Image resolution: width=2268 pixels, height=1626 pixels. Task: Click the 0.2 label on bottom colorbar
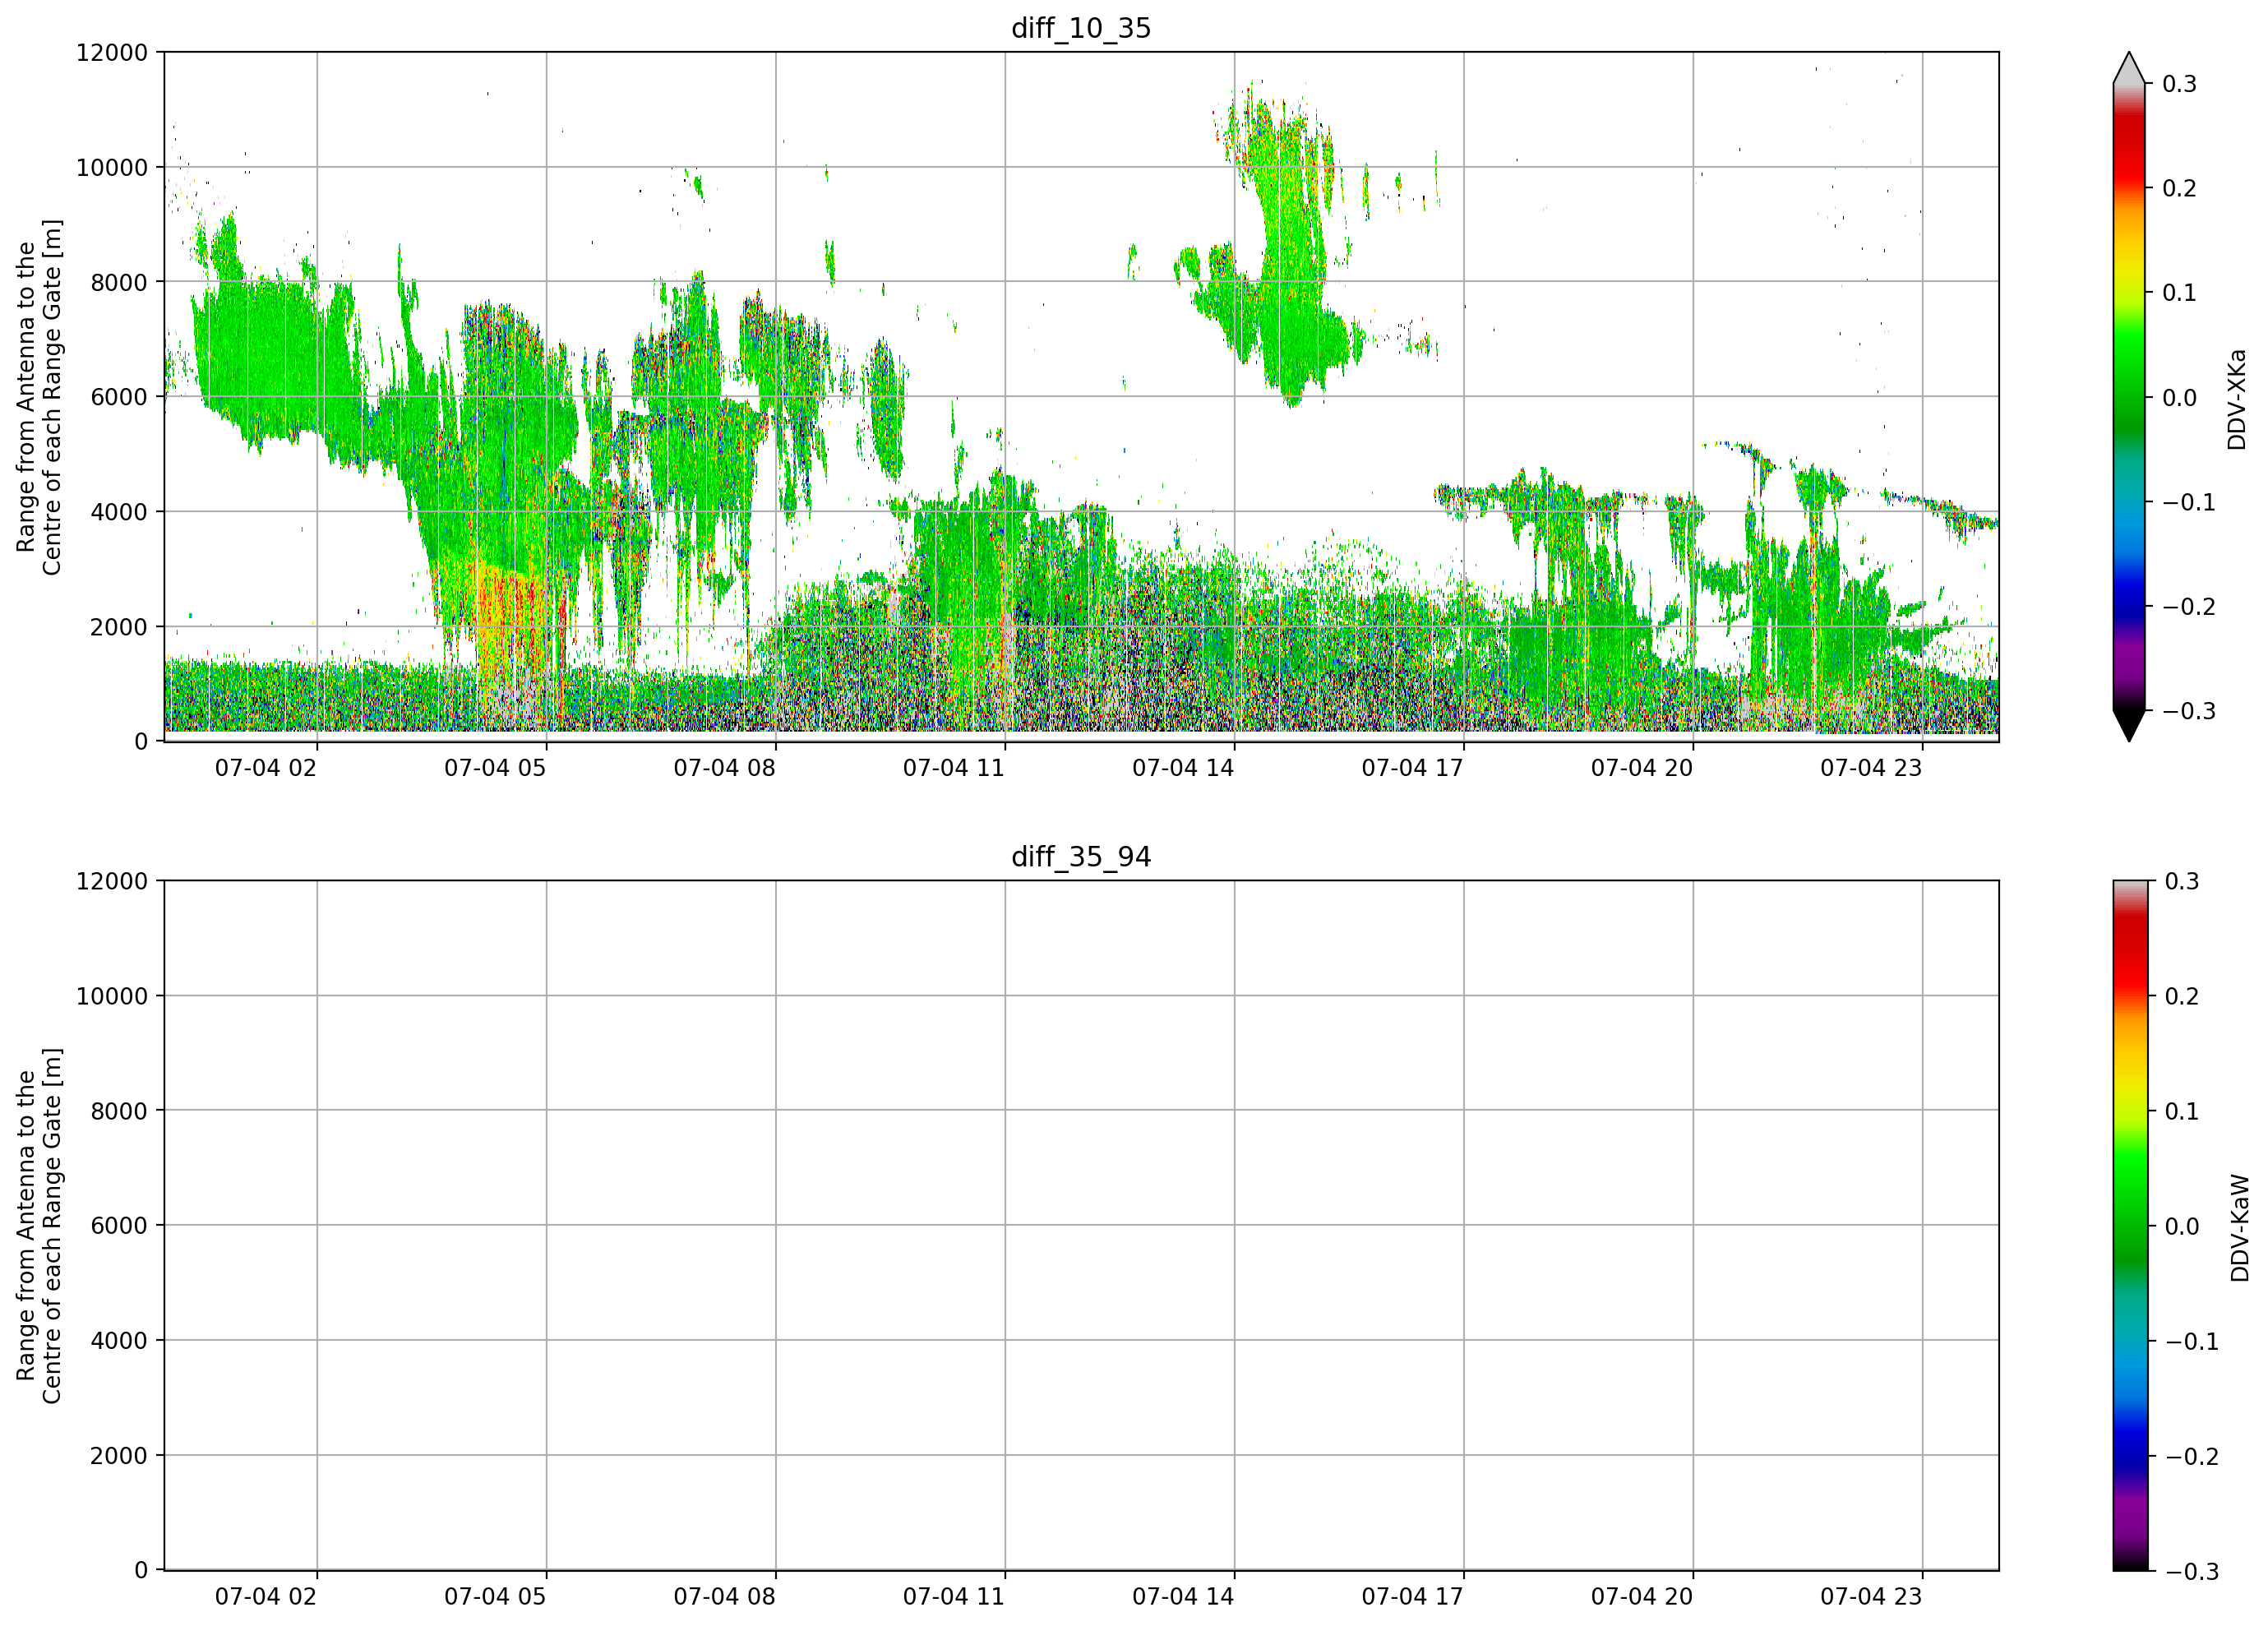(2182, 997)
